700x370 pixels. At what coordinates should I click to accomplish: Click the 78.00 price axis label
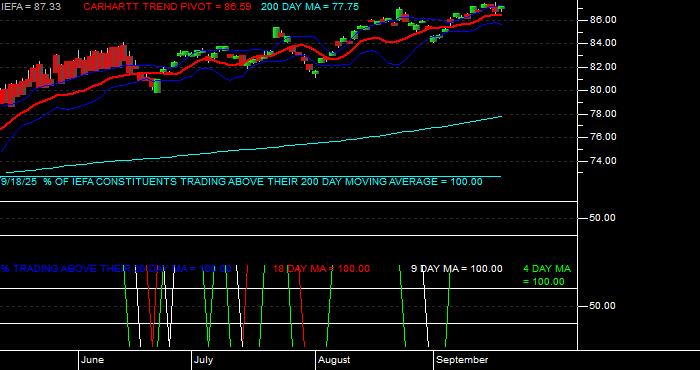tap(603, 113)
